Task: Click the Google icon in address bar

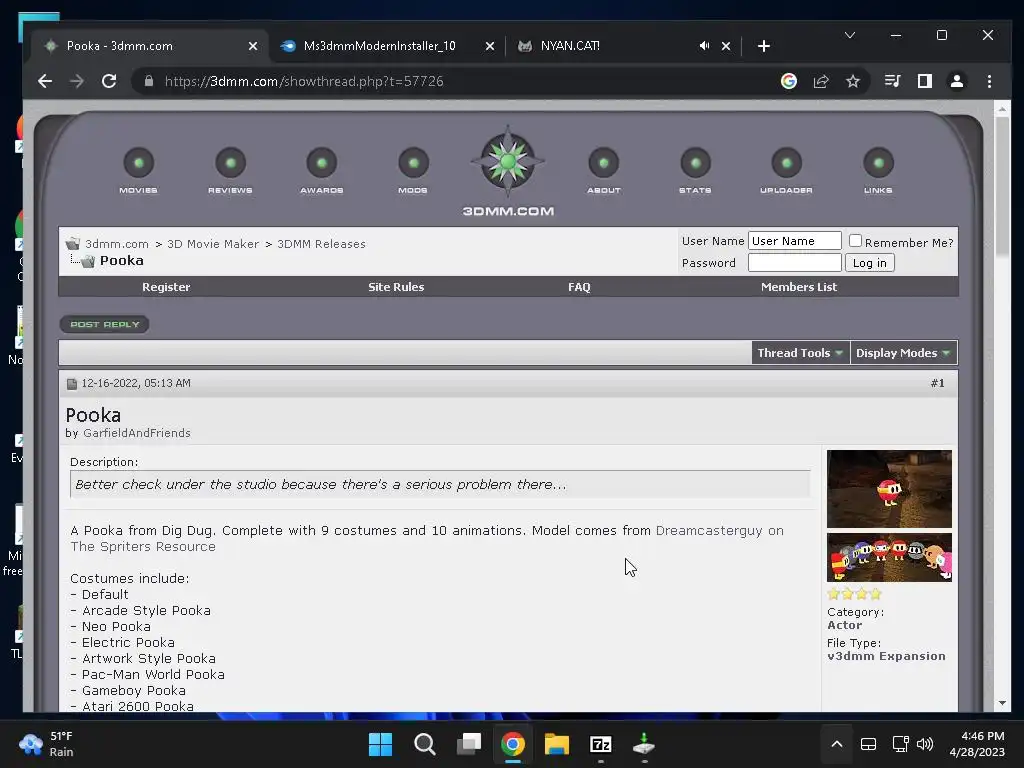Action: [789, 81]
